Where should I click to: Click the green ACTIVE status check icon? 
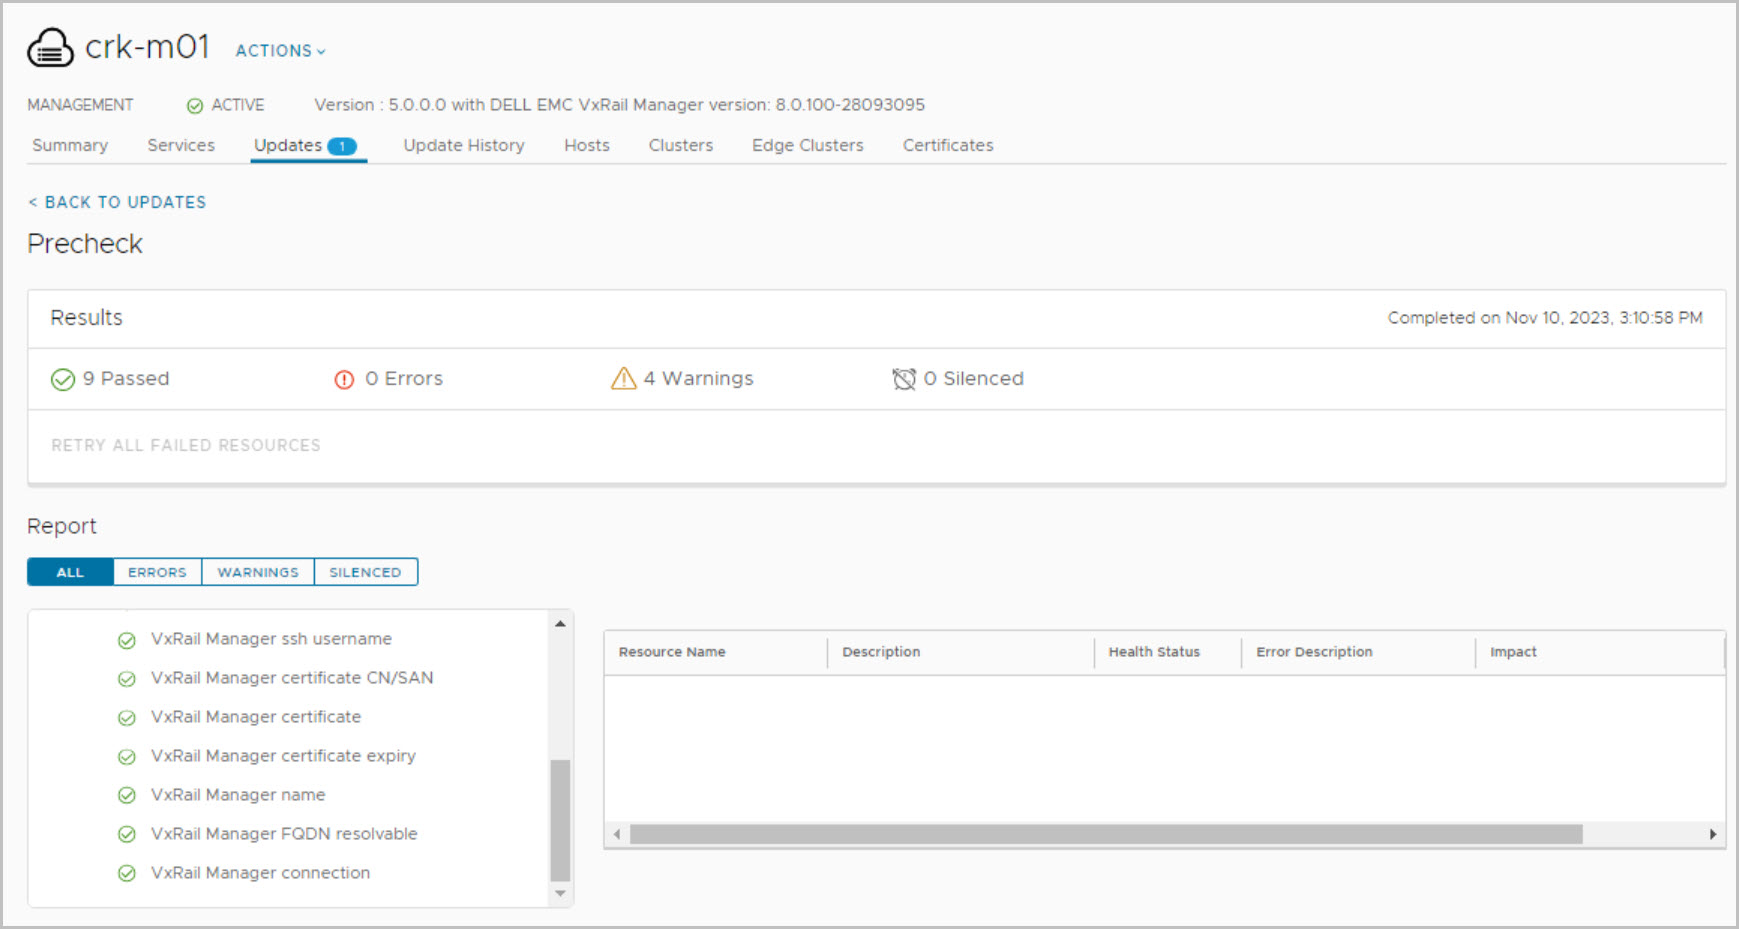[x=195, y=106]
